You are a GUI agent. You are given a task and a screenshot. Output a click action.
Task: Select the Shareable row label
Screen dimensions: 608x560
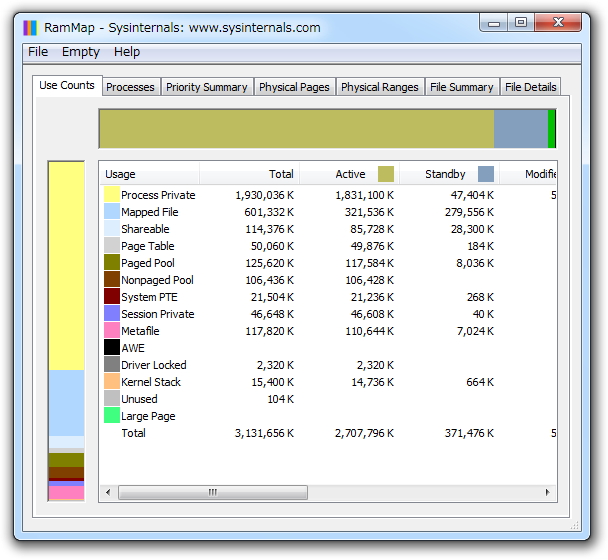click(145, 229)
